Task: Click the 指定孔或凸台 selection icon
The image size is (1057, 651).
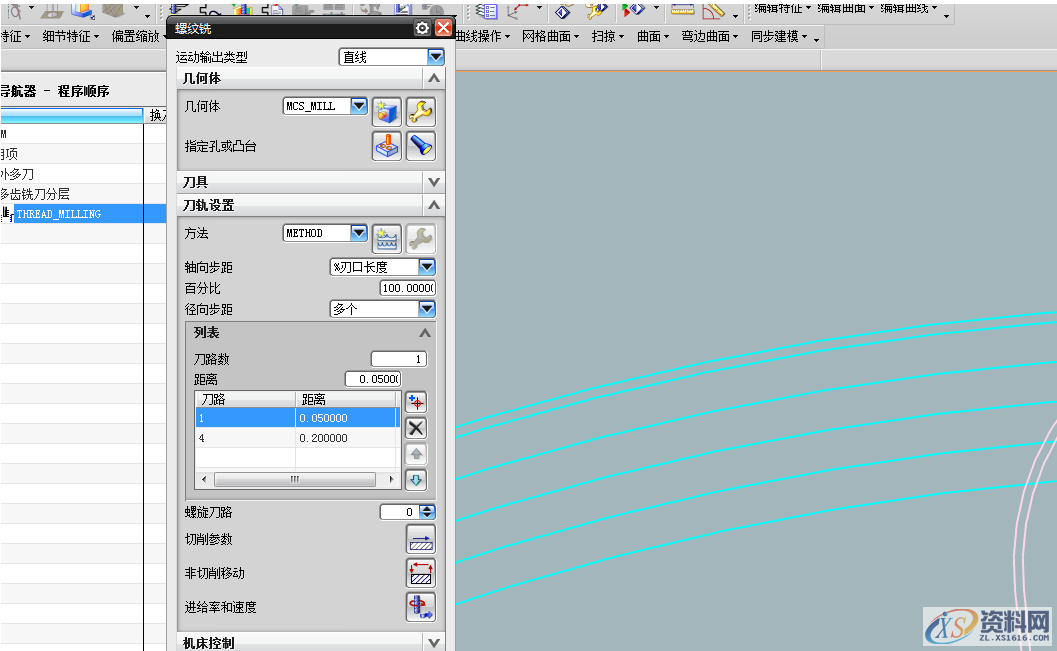Action: pos(386,145)
